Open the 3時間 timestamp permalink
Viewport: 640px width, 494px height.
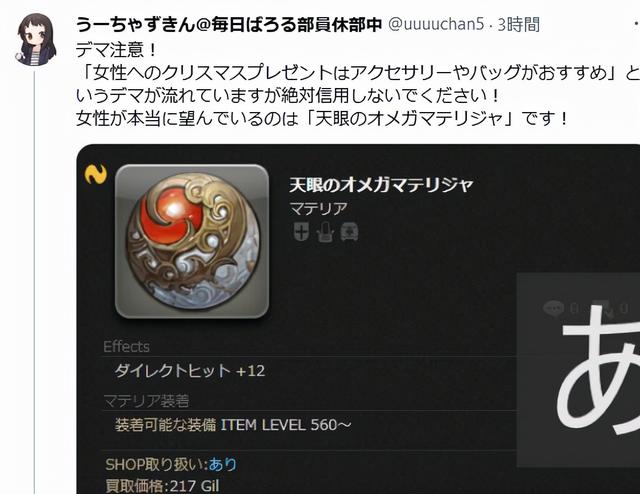[x=518, y=24]
